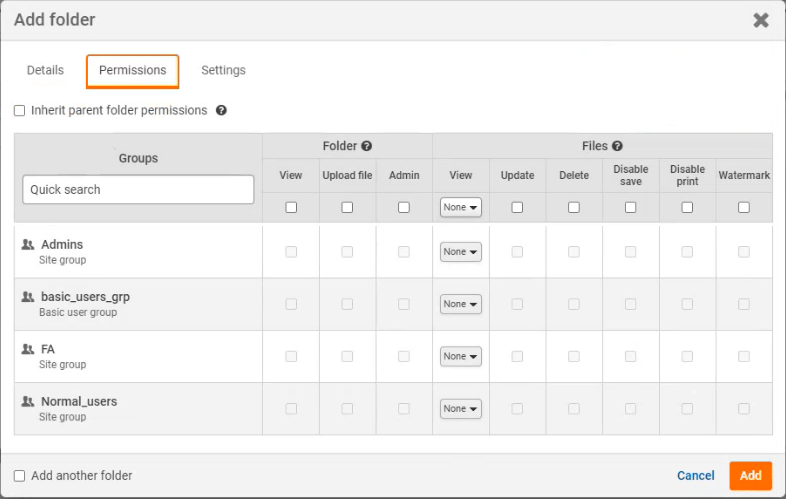The height and width of the screenshot is (499, 786).
Task: Click the FA group icon
Action: pos(28,349)
